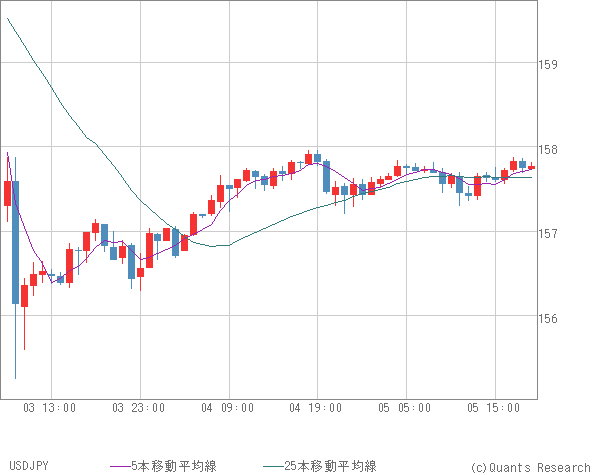
Task: Click the teal legend line sample
Action: click(274, 466)
